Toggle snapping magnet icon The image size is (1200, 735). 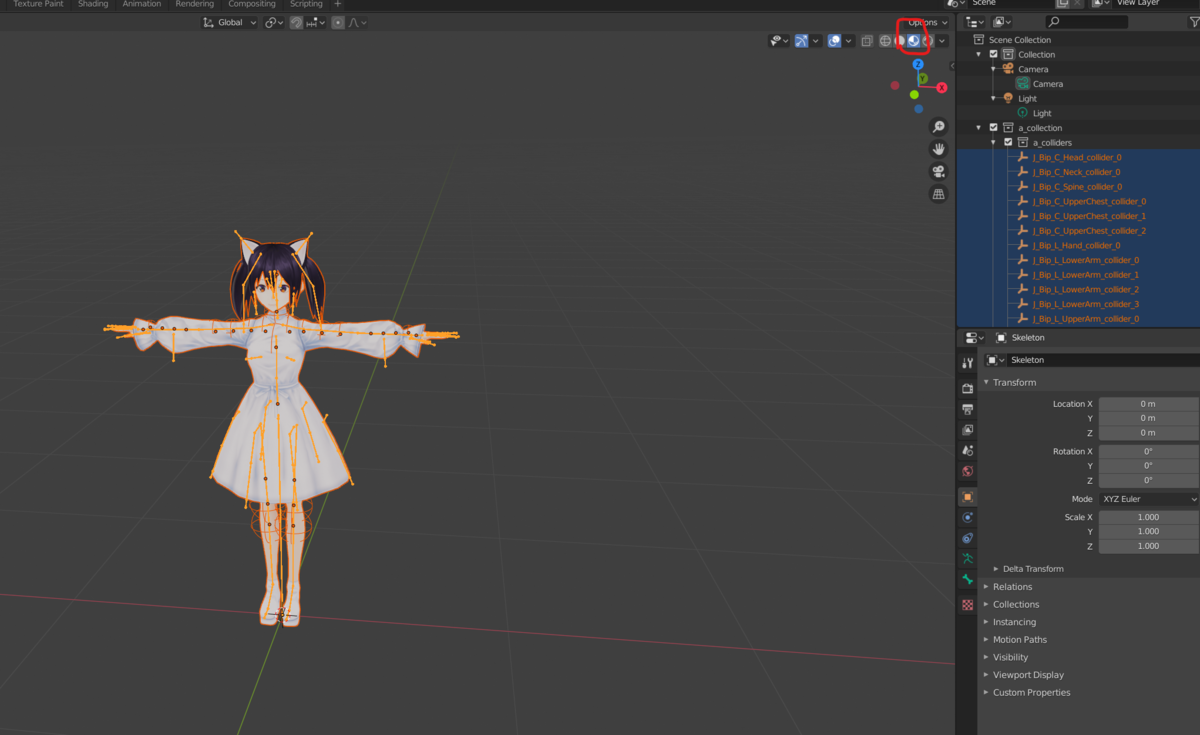297,22
